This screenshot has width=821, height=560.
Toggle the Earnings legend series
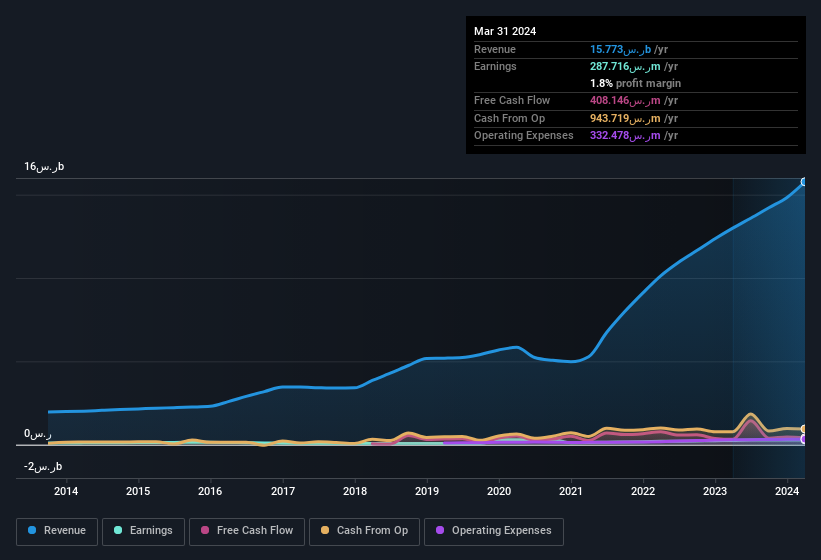click(144, 531)
